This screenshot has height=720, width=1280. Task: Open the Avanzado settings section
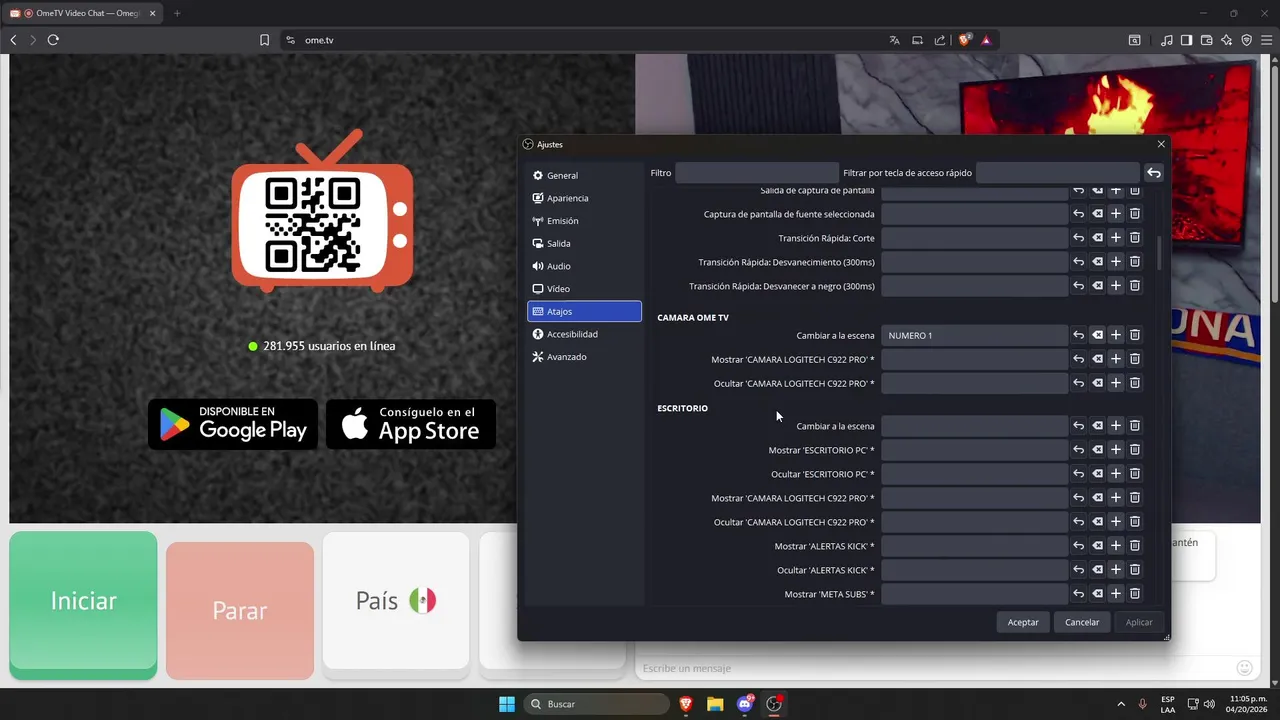click(x=584, y=357)
